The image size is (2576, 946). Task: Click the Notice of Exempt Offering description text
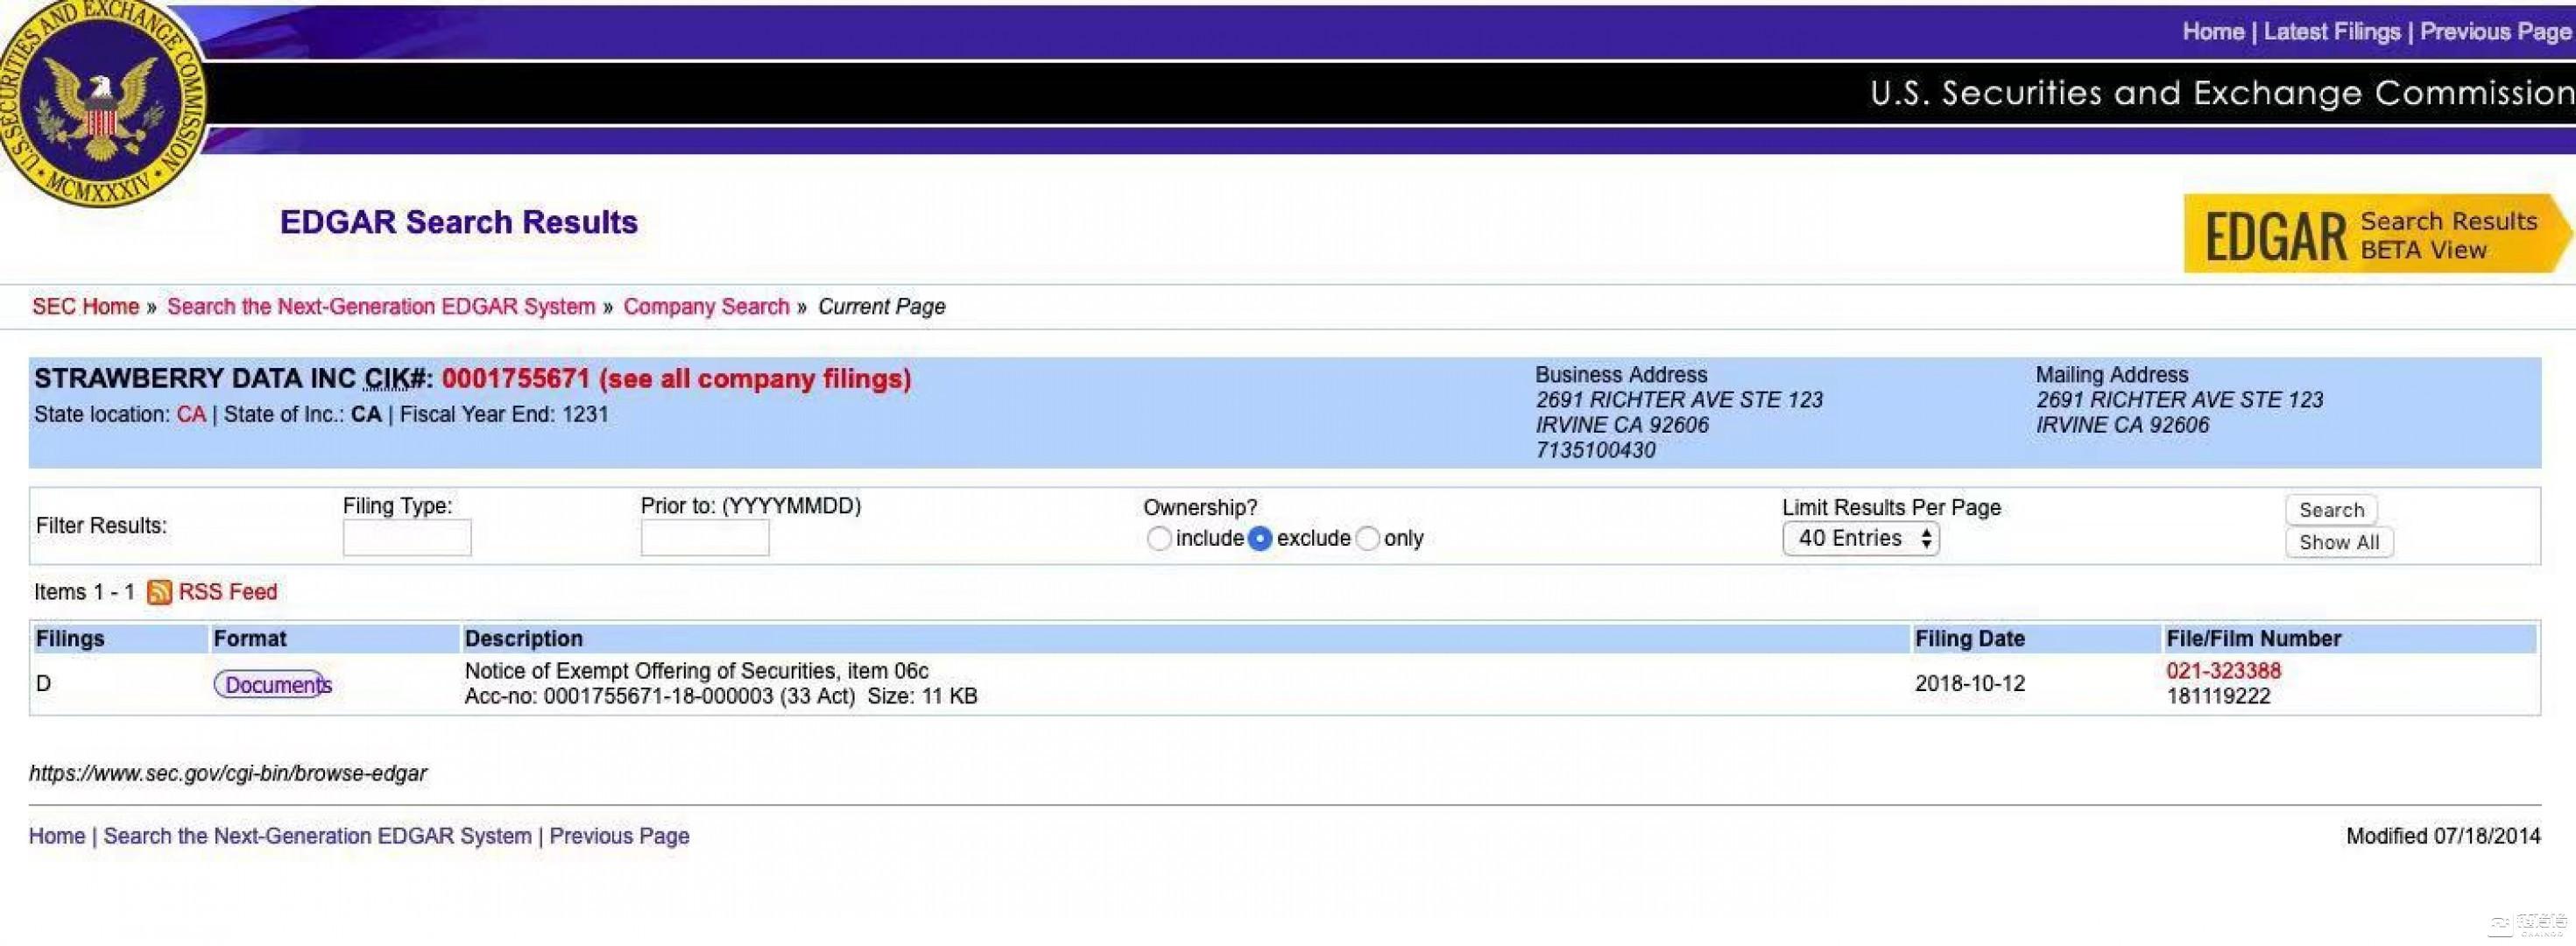697,671
